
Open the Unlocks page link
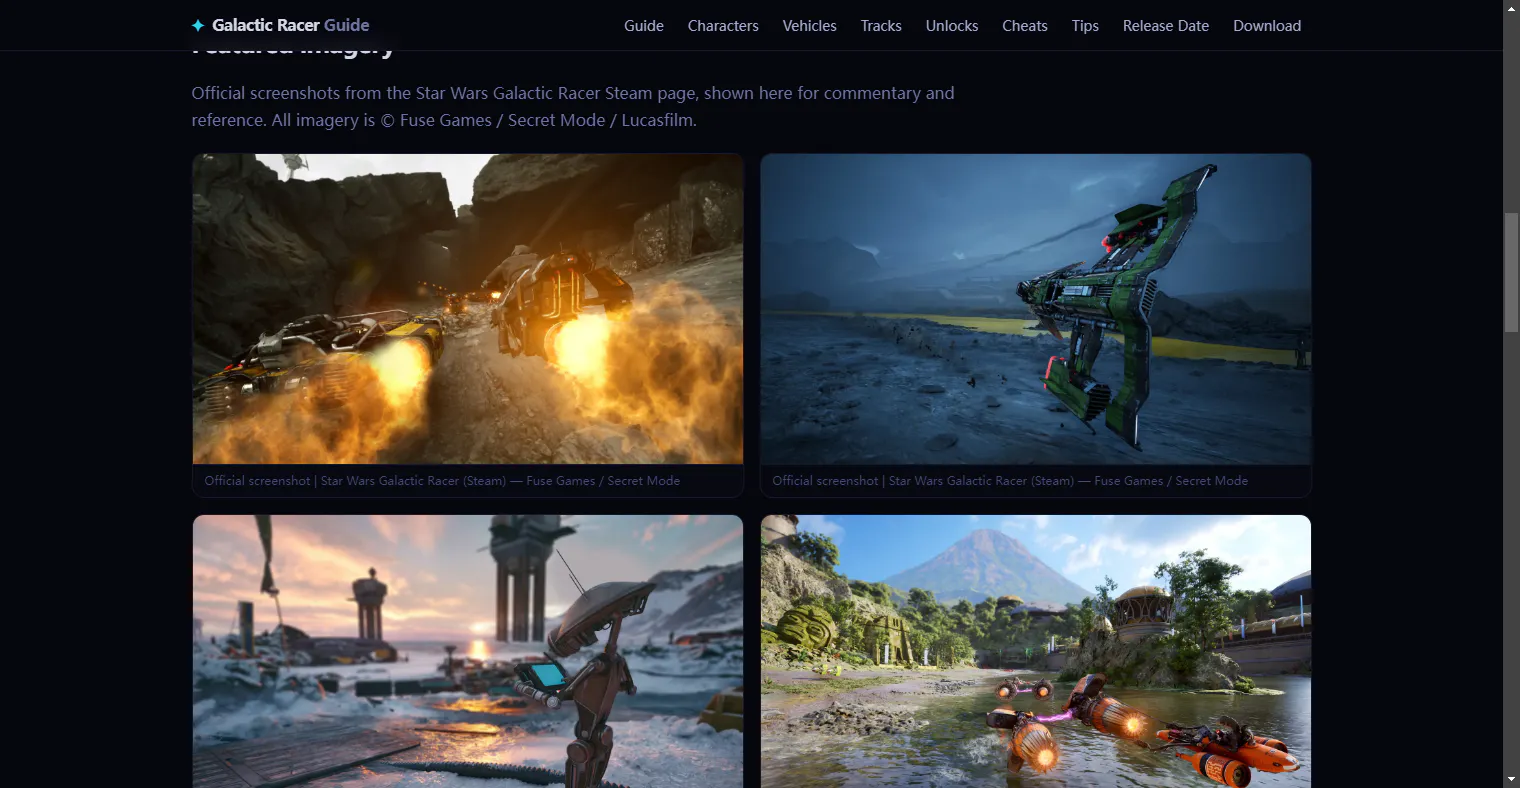(x=952, y=26)
